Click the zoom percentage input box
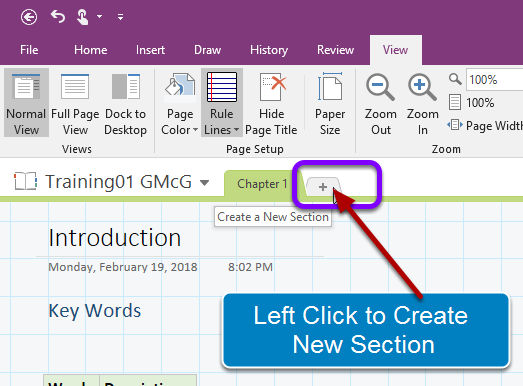Viewport: 523px width, 386px height. [495, 79]
